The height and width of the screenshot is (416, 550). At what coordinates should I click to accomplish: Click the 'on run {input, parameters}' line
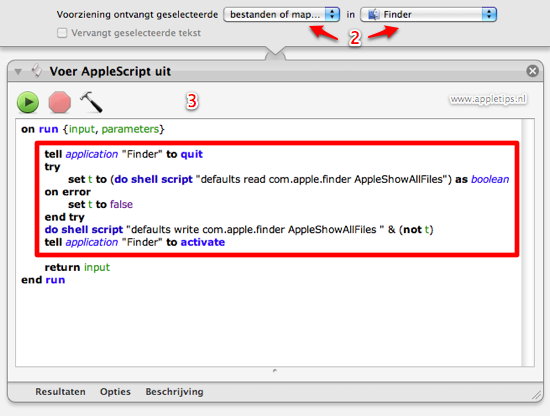pos(93,129)
